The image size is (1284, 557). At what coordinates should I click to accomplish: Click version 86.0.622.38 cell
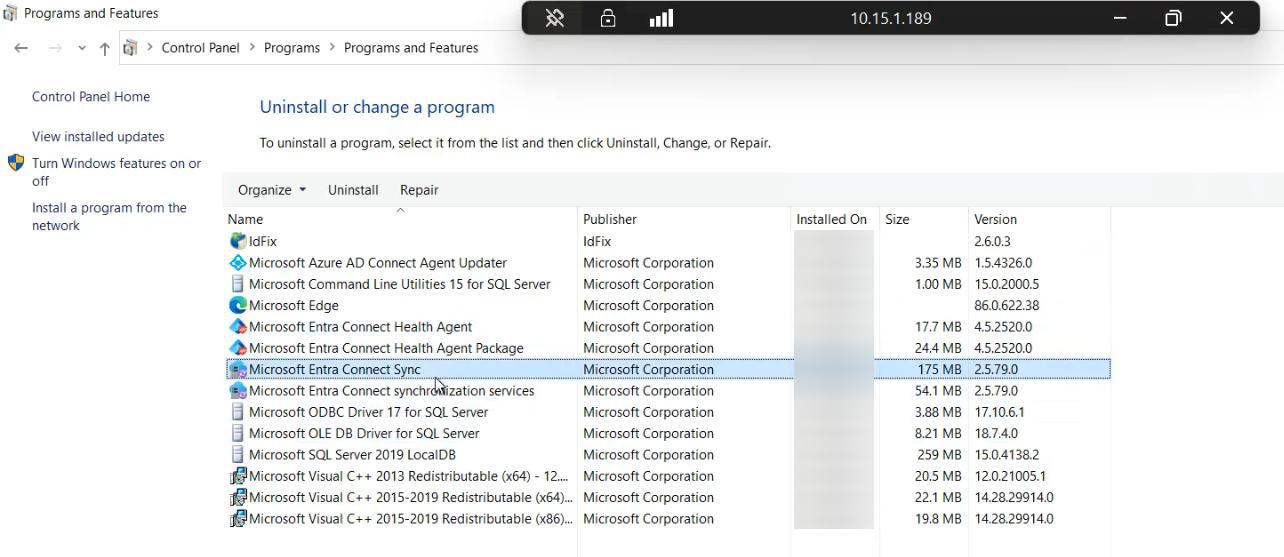point(1007,305)
